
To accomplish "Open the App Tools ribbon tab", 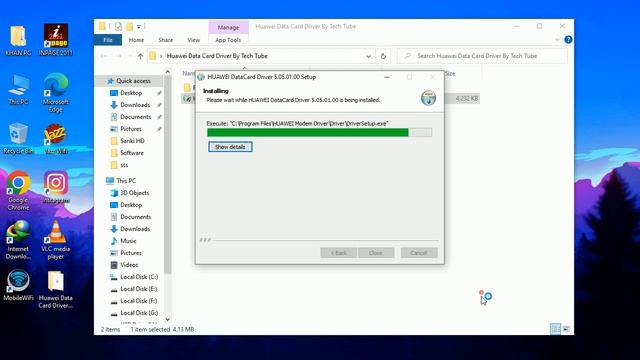I will tap(228, 40).
